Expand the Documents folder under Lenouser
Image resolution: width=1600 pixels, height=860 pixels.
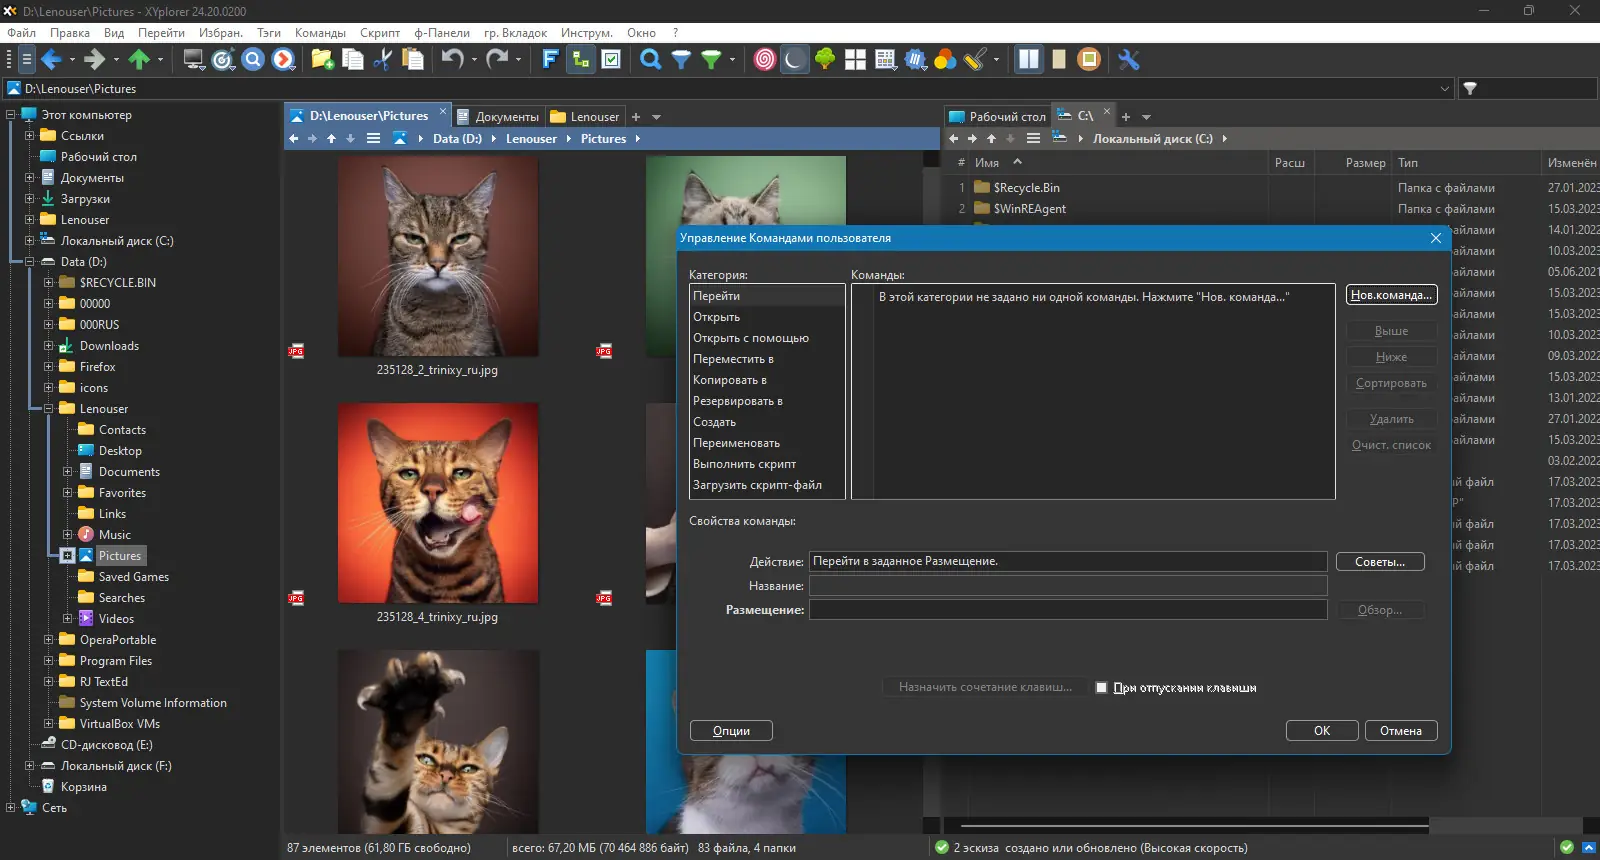tap(68, 472)
